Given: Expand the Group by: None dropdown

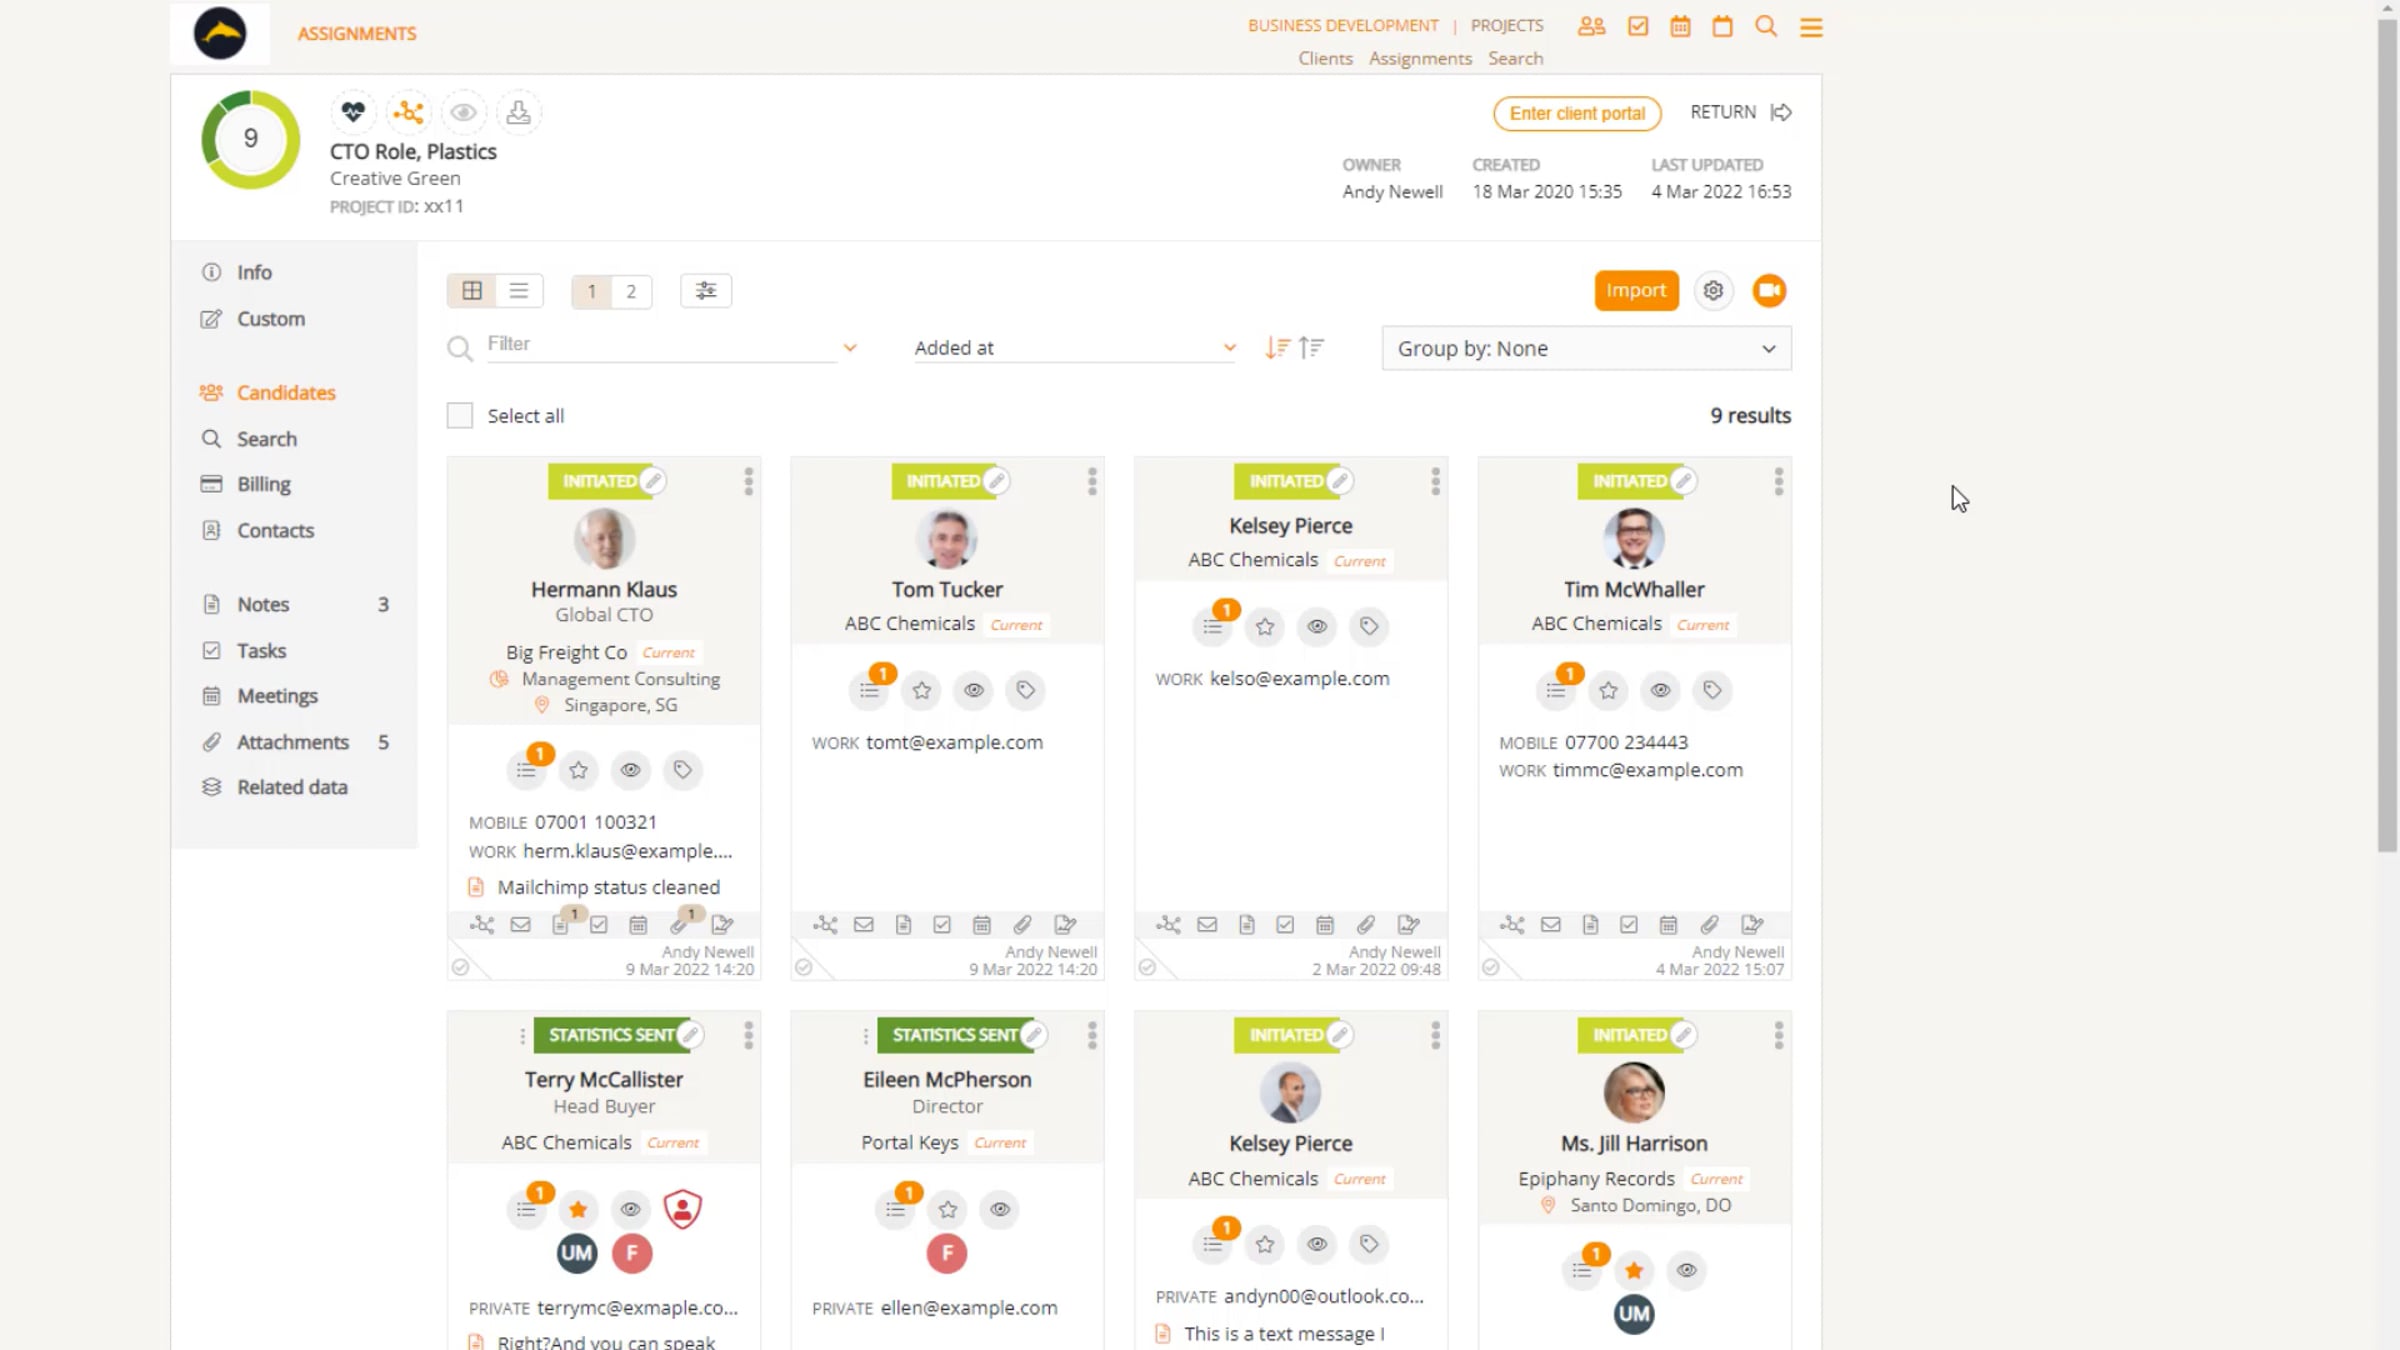Looking at the screenshot, I should point(1586,349).
